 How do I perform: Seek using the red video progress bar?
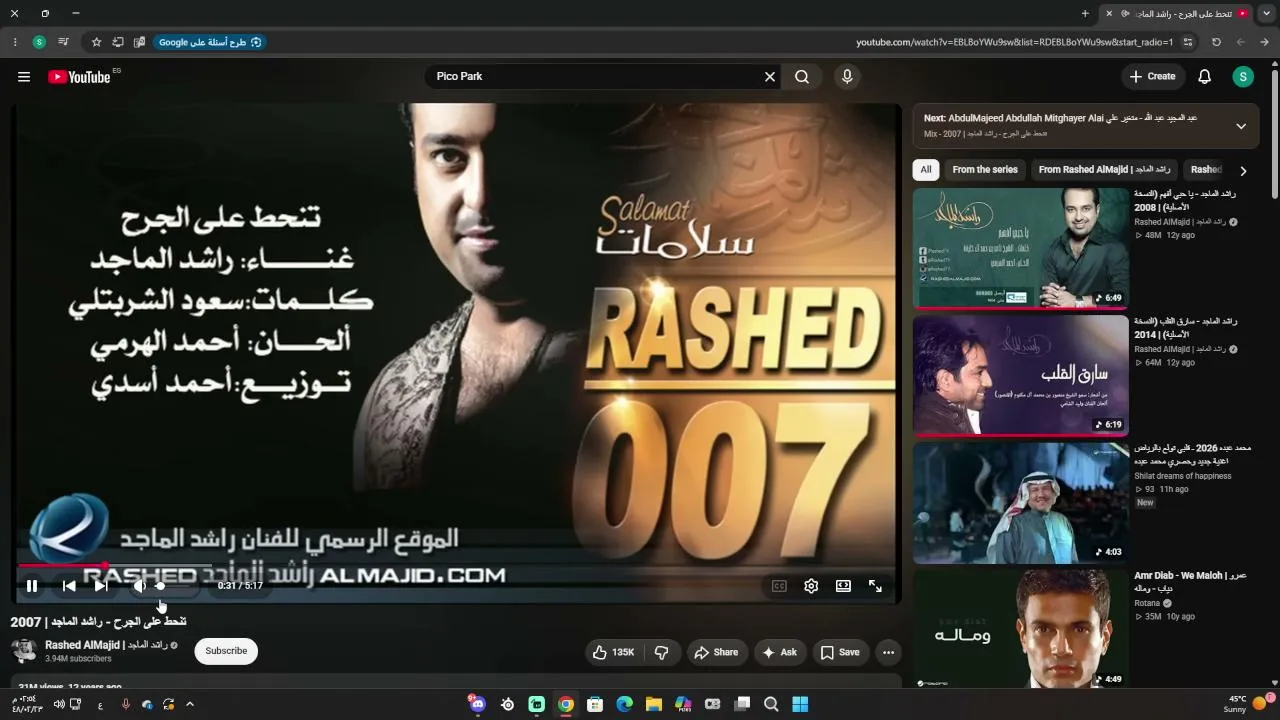click(x=456, y=567)
